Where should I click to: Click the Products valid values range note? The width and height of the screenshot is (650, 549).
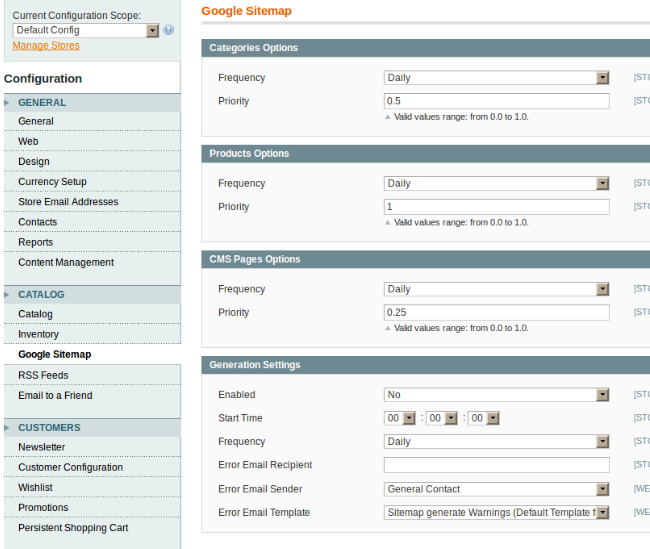(x=461, y=223)
